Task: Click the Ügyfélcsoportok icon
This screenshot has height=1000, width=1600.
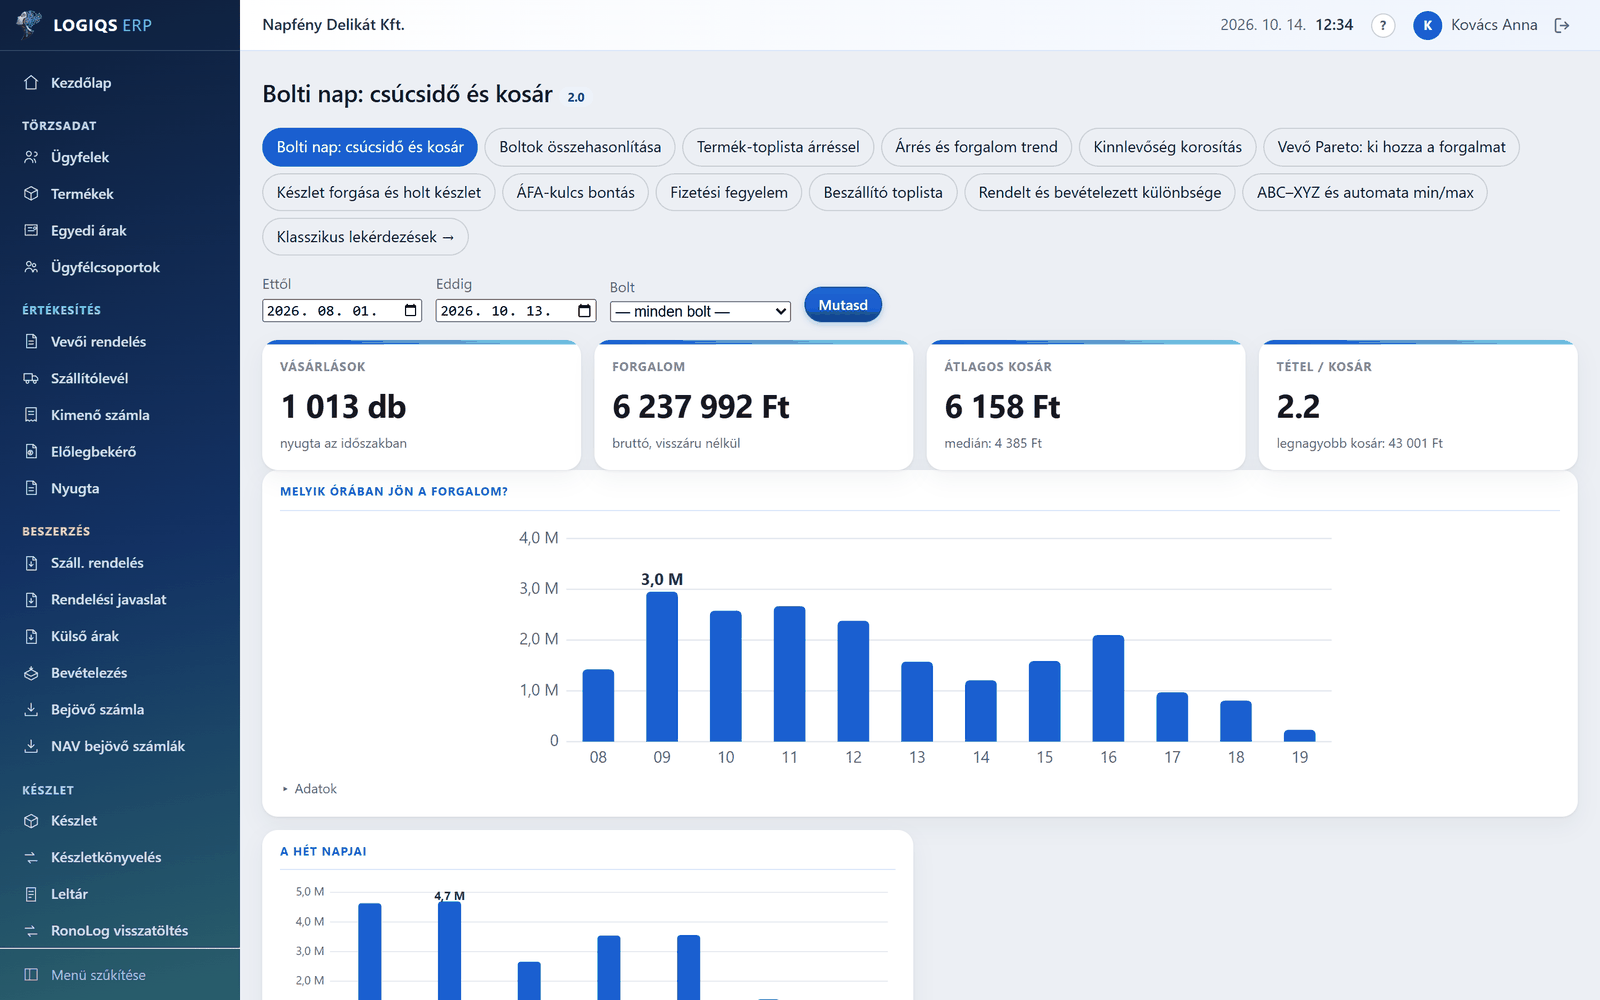Action: tap(31, 267)
